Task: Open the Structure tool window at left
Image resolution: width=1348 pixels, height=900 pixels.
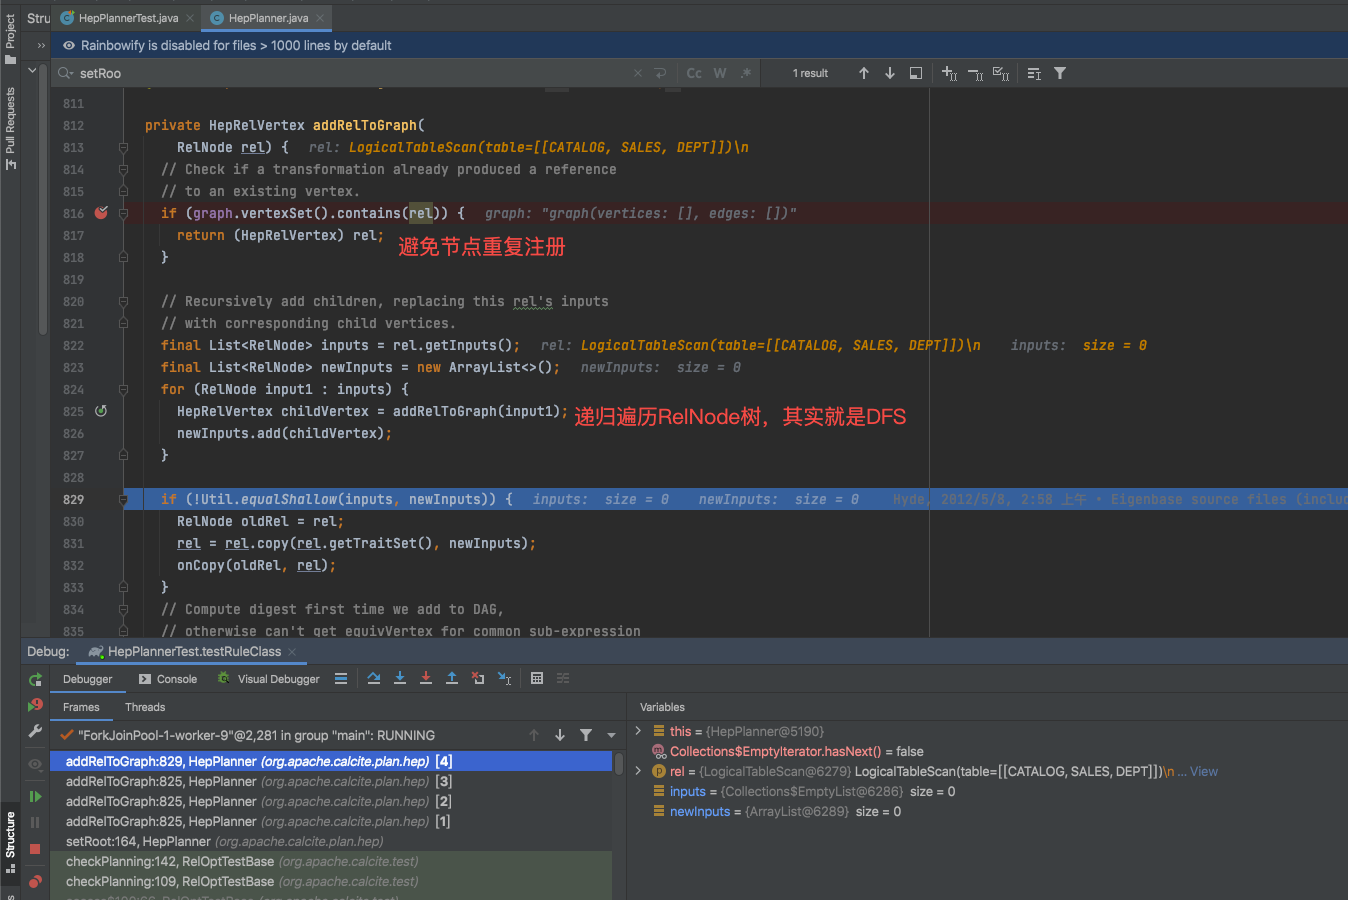Action: (10, 842)
